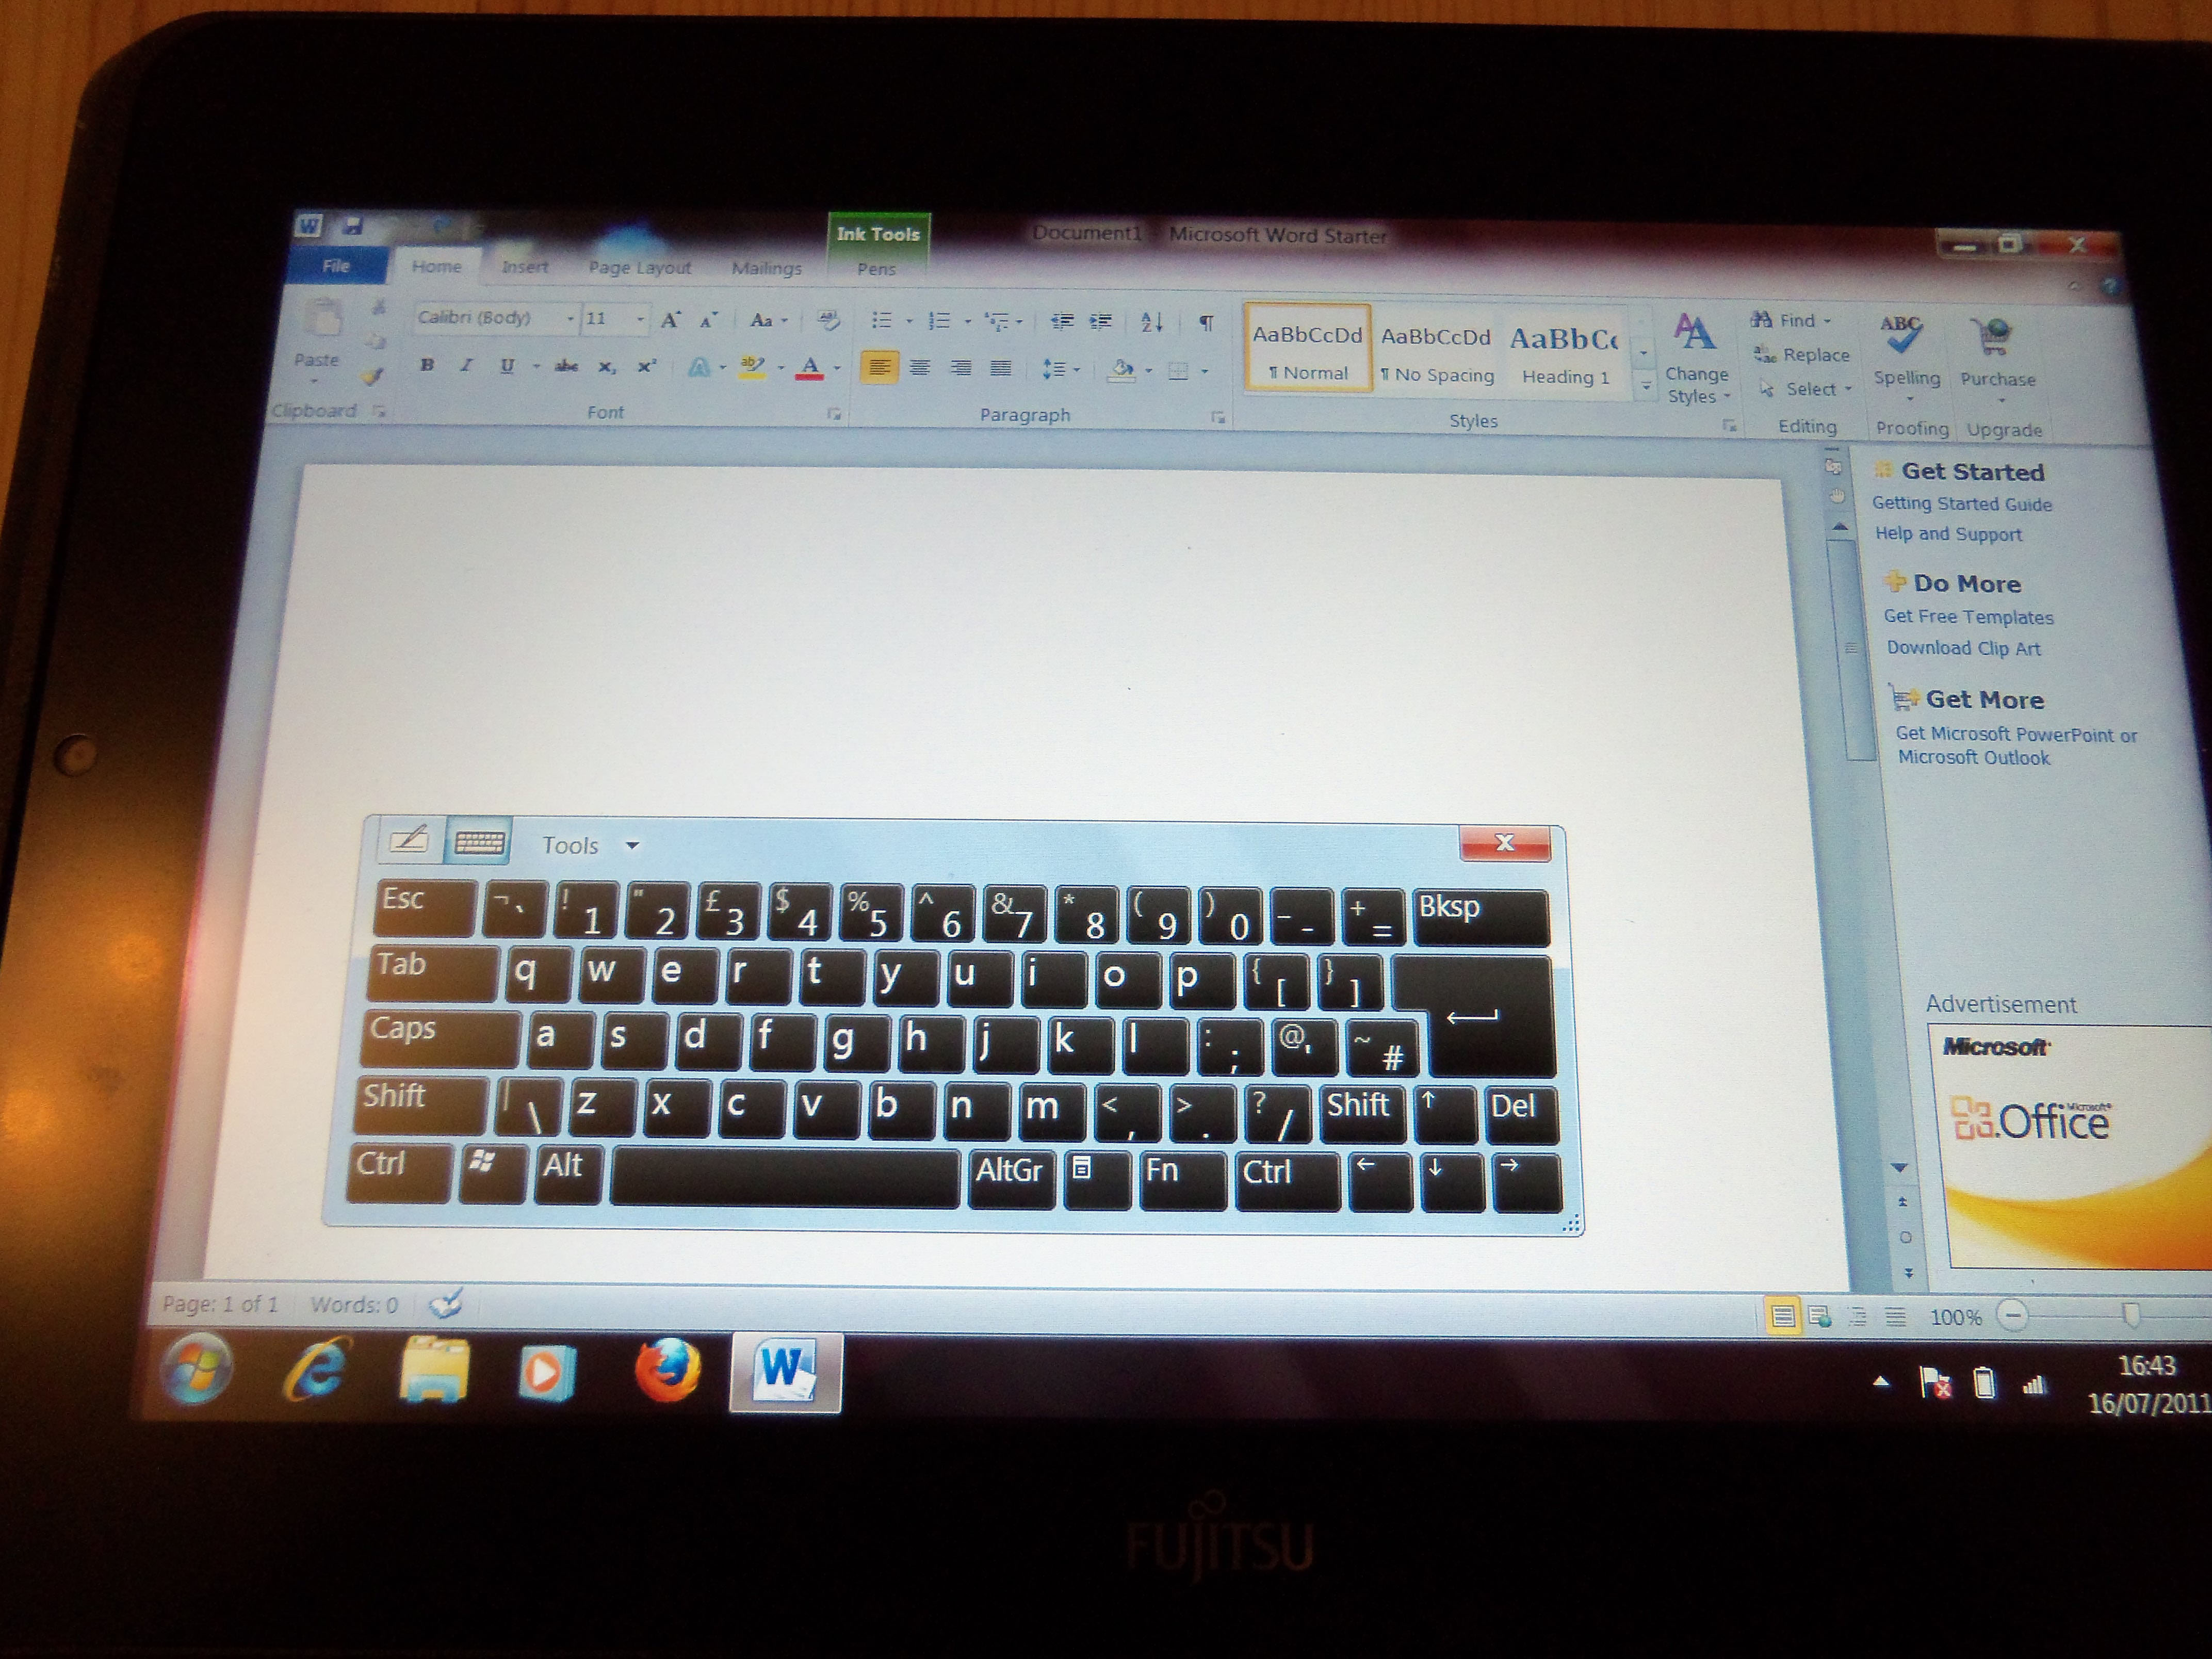Open the File tab
Image resolution: width=2212 pixels, height=1659 pixels.
[336, 265]
